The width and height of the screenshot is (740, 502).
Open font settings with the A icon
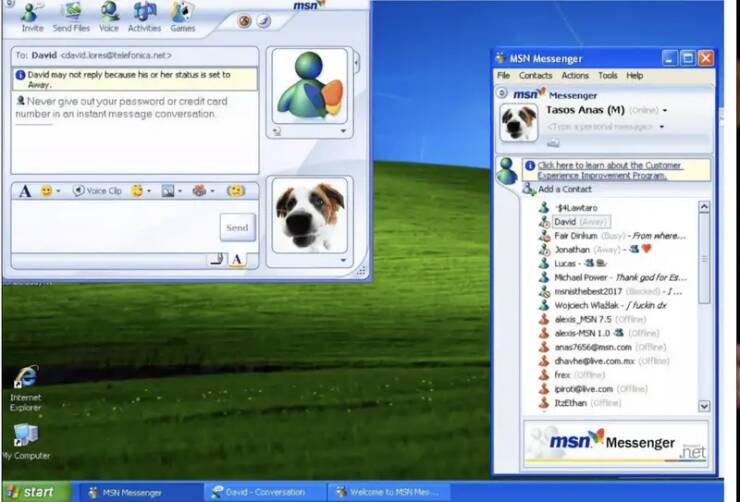(x=25, y=191)
